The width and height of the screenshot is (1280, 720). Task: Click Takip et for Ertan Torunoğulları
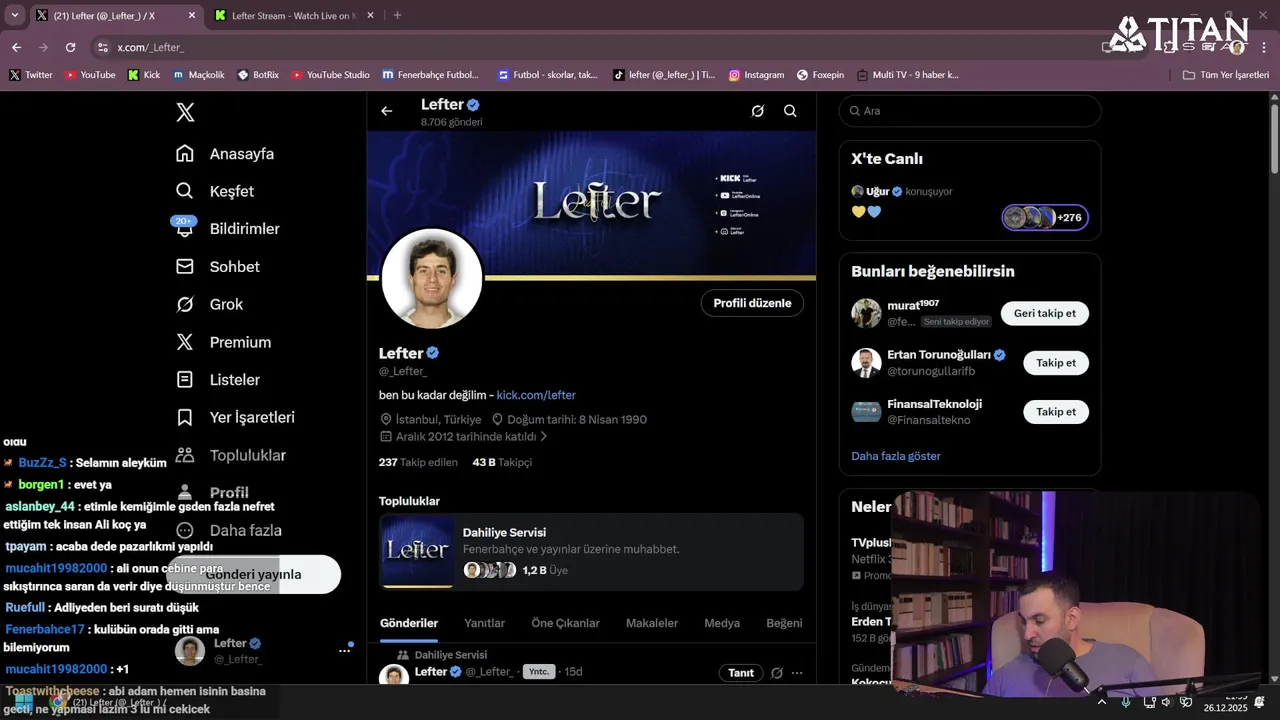tap(1055, 363)
